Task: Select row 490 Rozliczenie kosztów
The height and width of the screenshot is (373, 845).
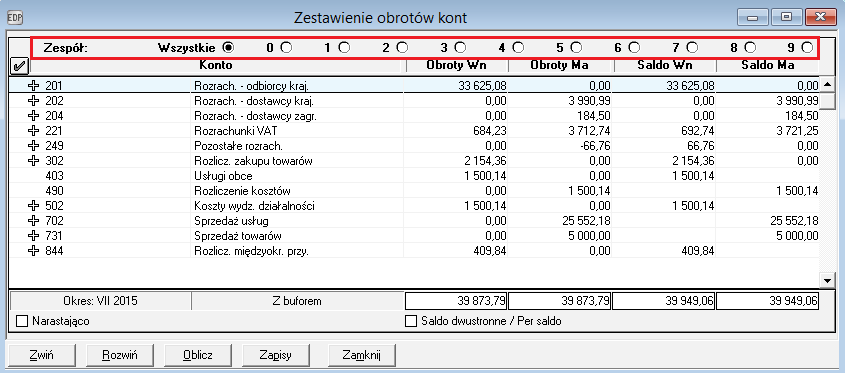Action: (415, 191)
